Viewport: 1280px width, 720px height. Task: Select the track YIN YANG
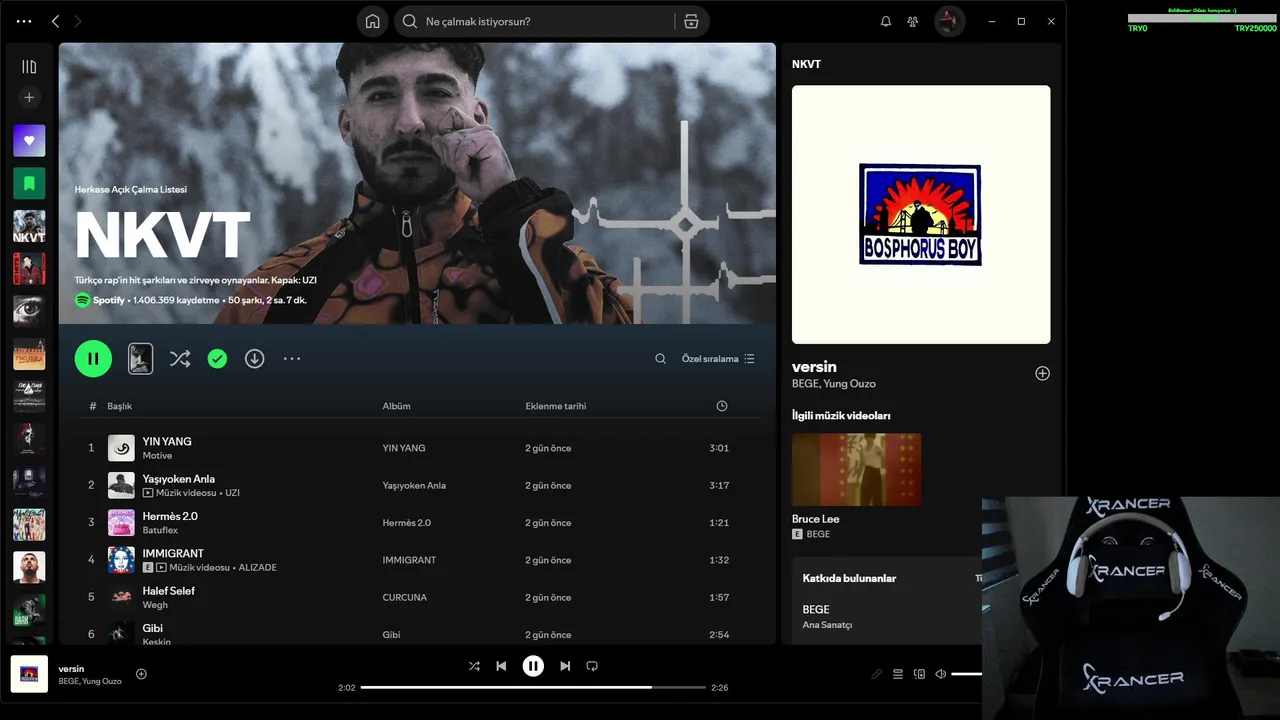tap(167, 441)
